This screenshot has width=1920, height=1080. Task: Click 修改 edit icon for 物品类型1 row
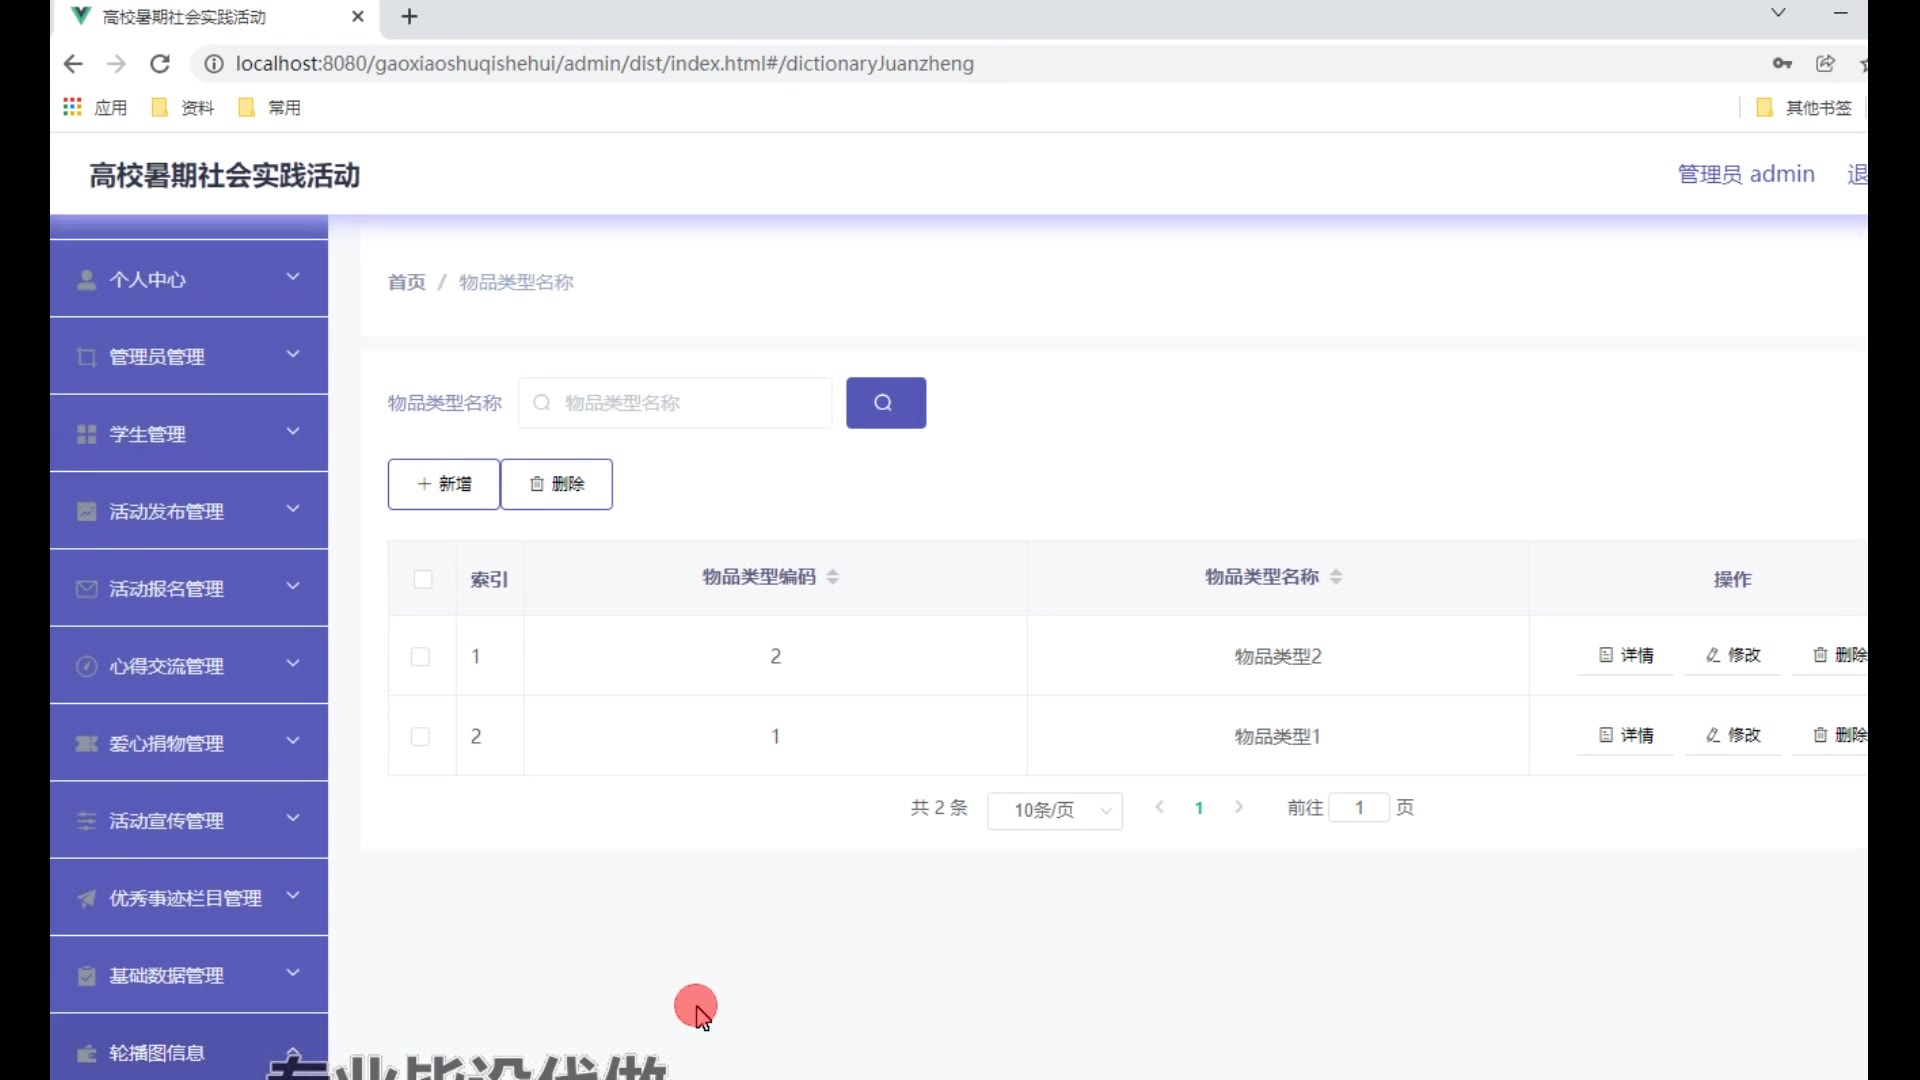pos(1733,735)
